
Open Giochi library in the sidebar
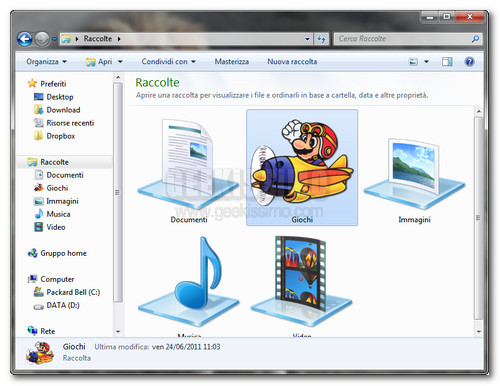(x=57, y=188)
